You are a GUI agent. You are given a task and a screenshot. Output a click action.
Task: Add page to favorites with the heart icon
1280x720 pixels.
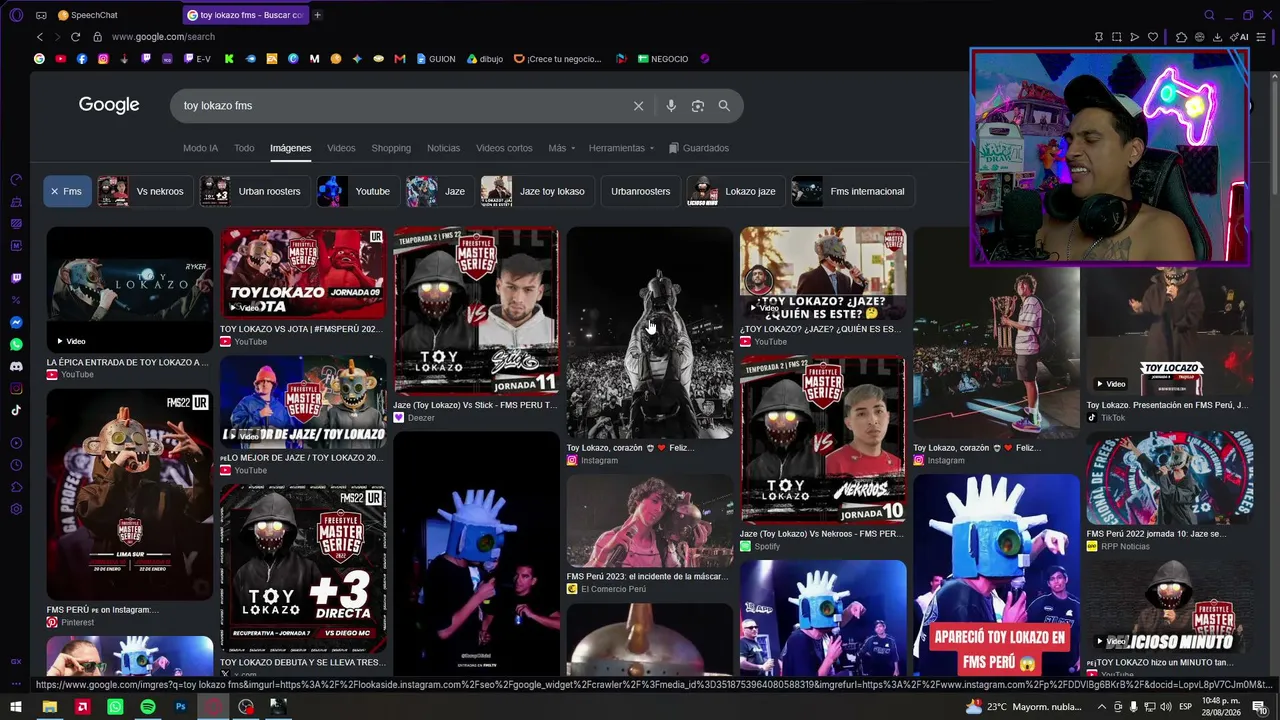point(1153,37)
